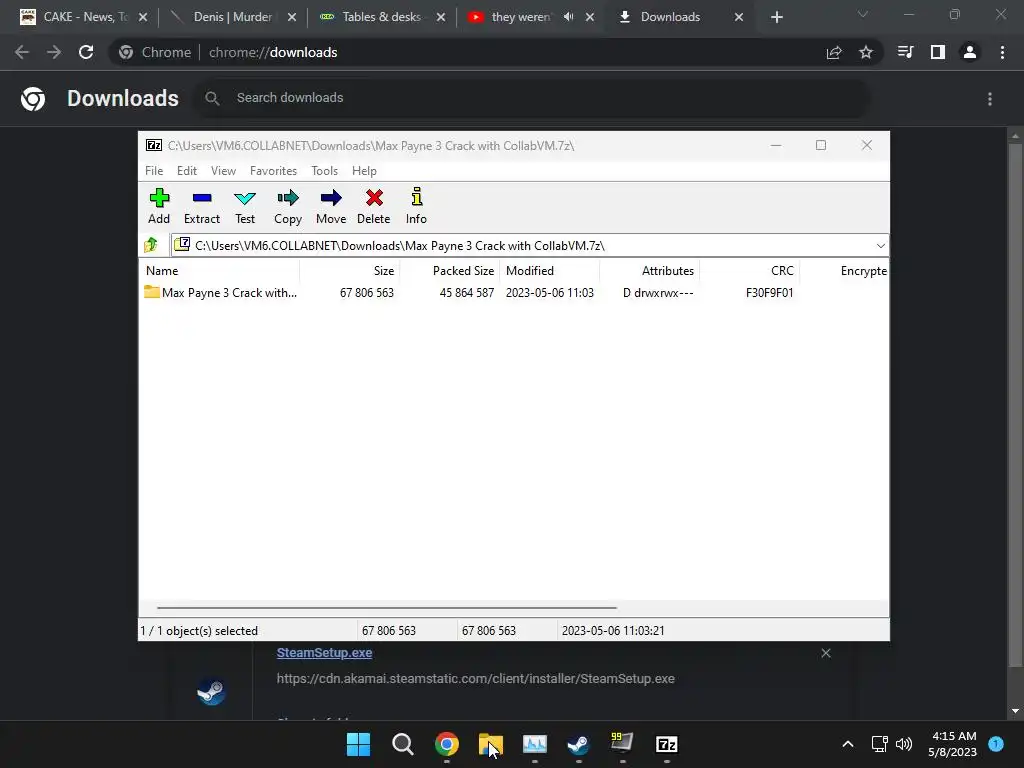Click the Chrome forward arrow

54,52
